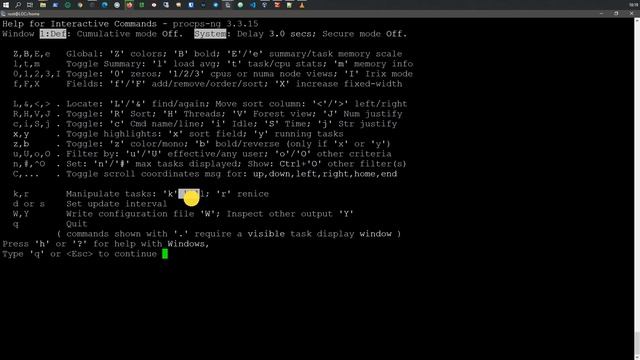Click the 'n,#,^O' Set max tasks row
This screenshot has width=640, height=360.
tap(210, 164)
